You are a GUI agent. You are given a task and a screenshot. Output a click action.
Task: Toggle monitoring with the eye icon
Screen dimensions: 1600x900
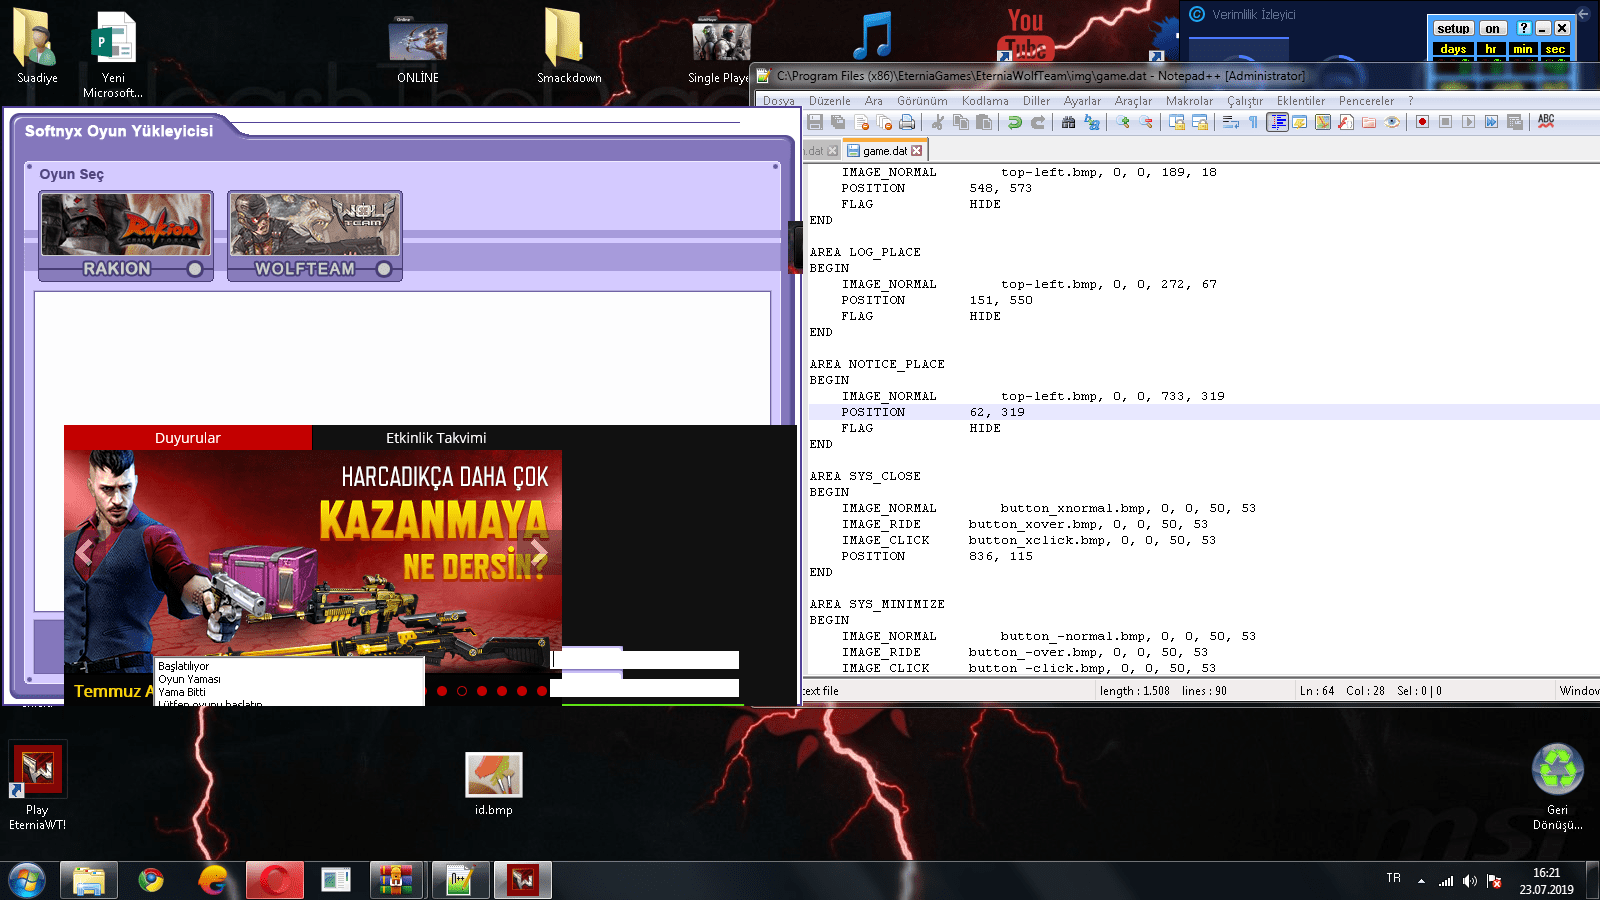[x=1392, y=122]
